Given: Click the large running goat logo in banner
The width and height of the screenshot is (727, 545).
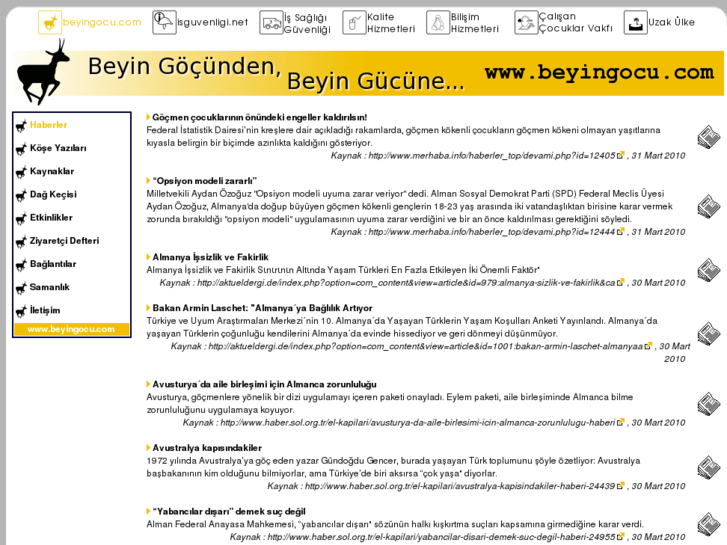Looking at the screenshot, I should click(43, 72).
